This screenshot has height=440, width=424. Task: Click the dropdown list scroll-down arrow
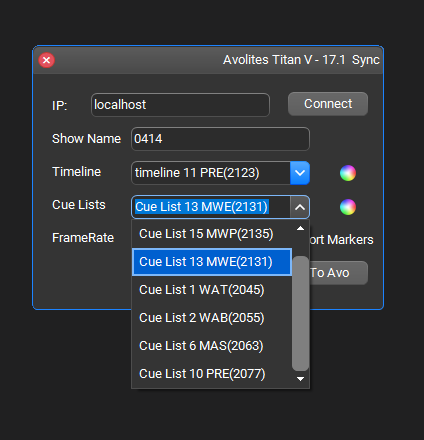[x=300, y=379]
